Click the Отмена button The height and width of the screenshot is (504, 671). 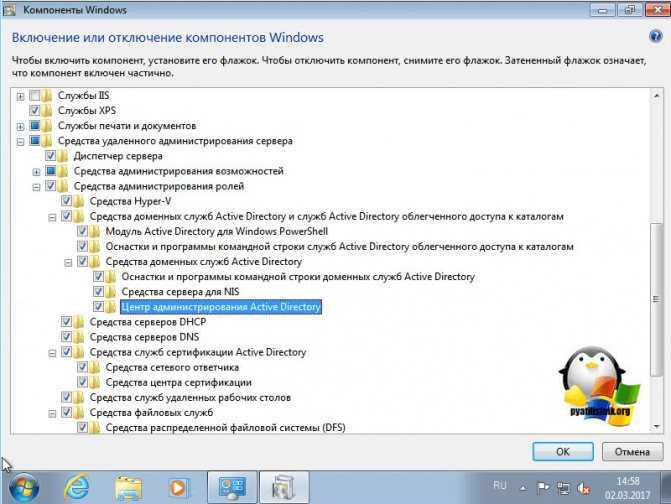[x=632, y=451]
